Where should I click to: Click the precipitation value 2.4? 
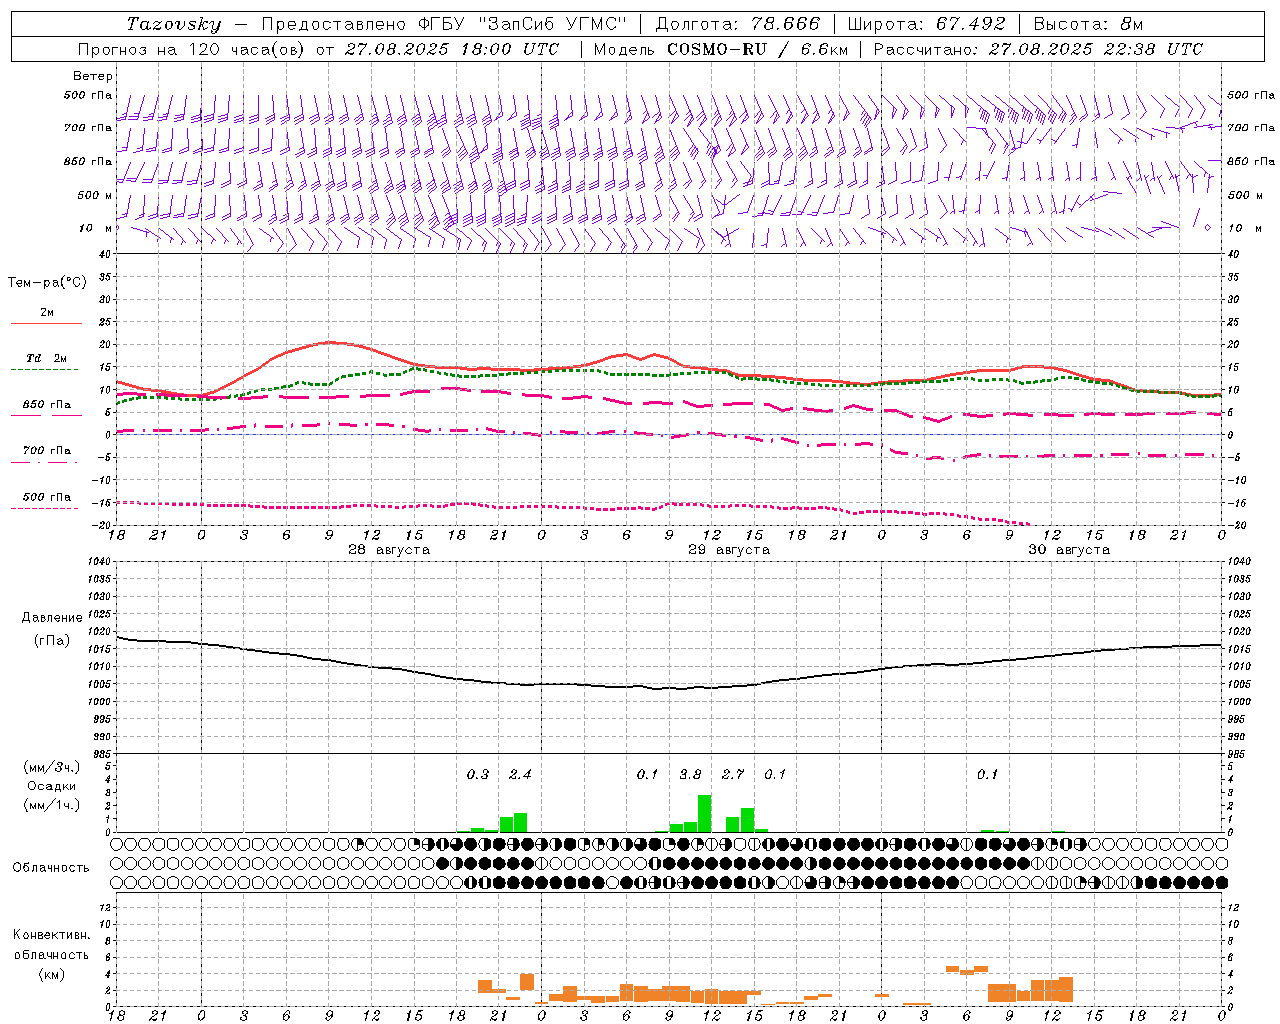[x=520, y=774]
